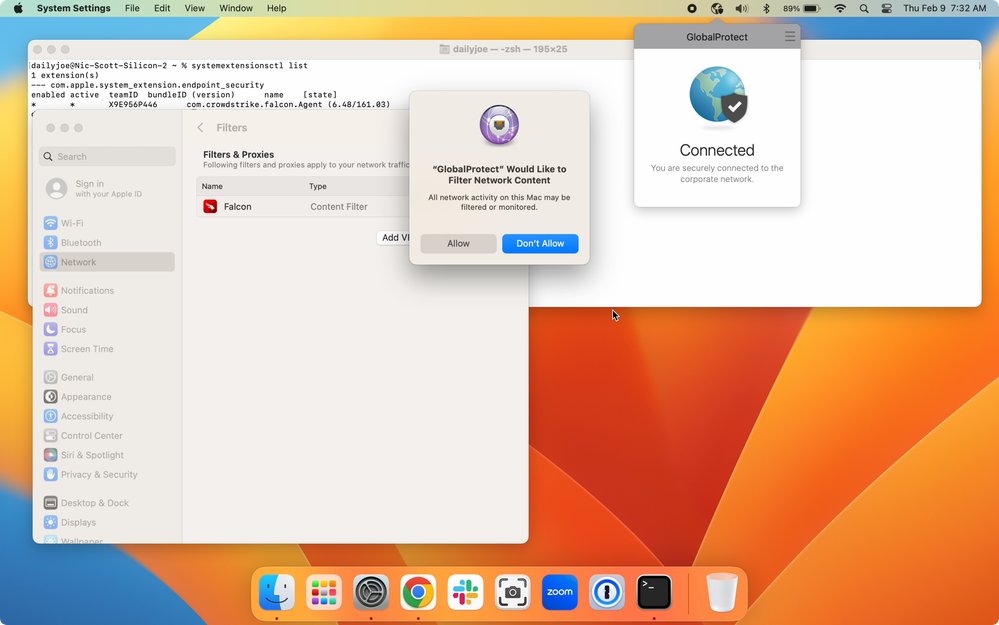Open the Window menu in the menu bar
The image size is (999, 625).
[236, 8]
